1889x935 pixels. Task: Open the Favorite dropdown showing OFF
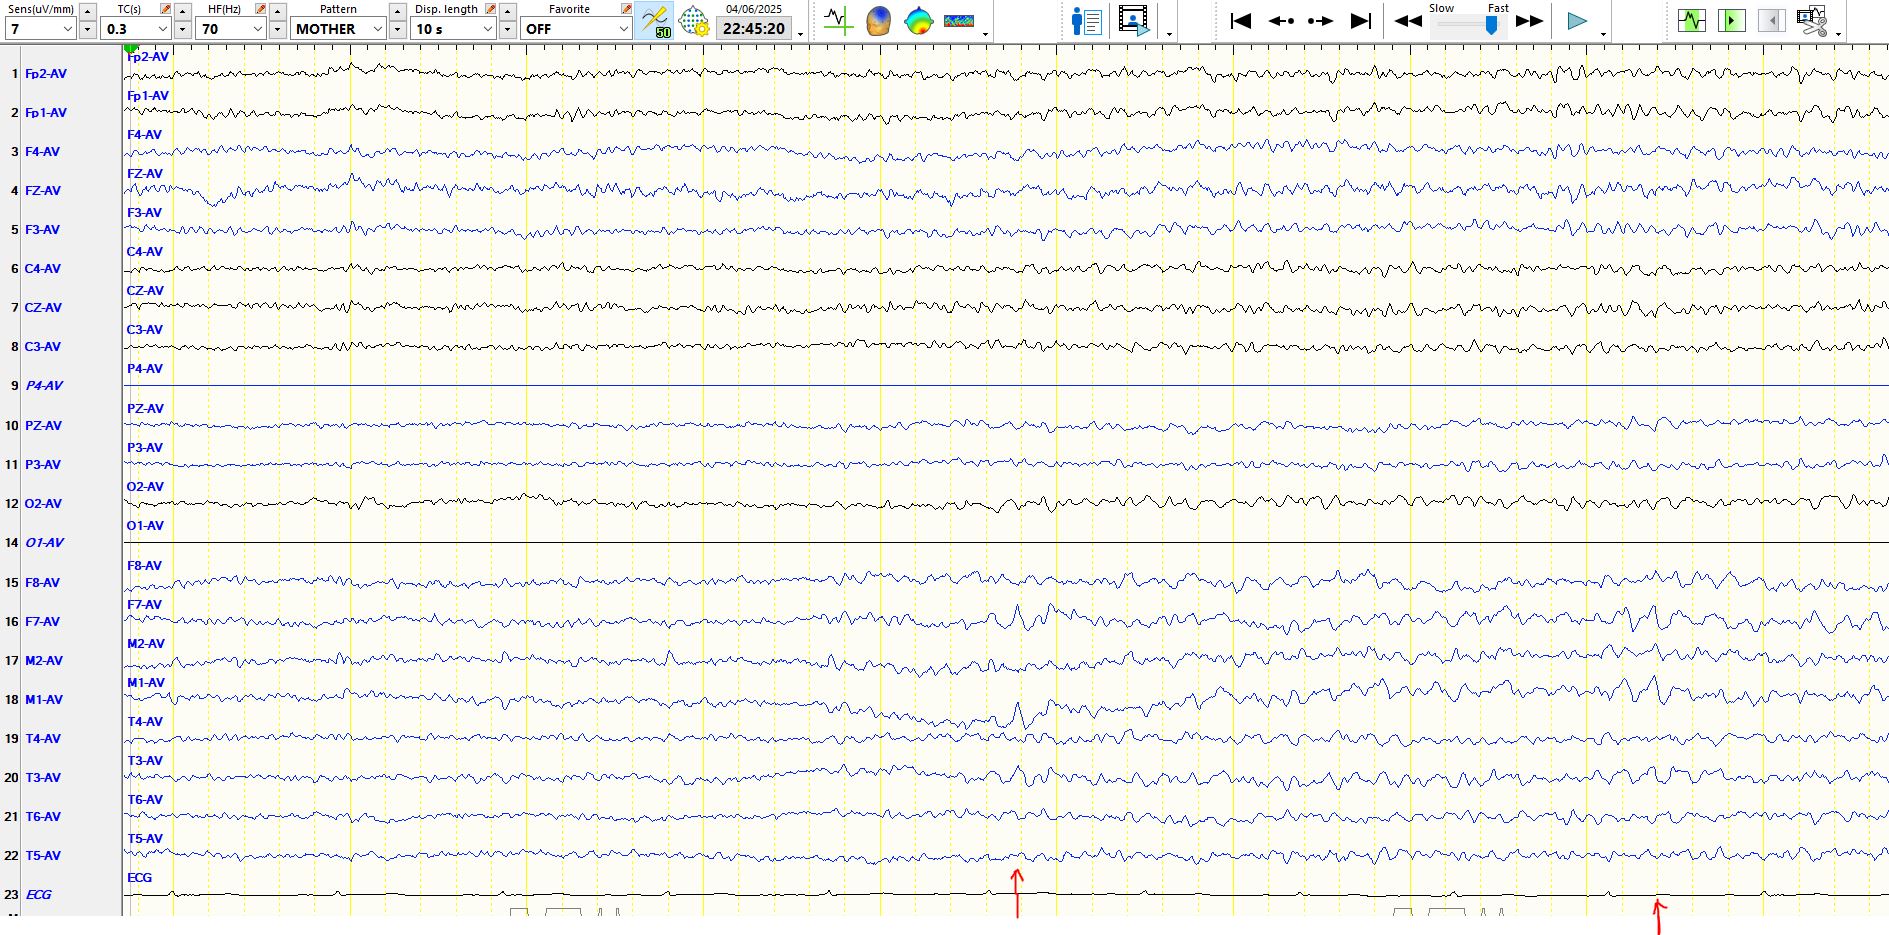tap(577, 29)
